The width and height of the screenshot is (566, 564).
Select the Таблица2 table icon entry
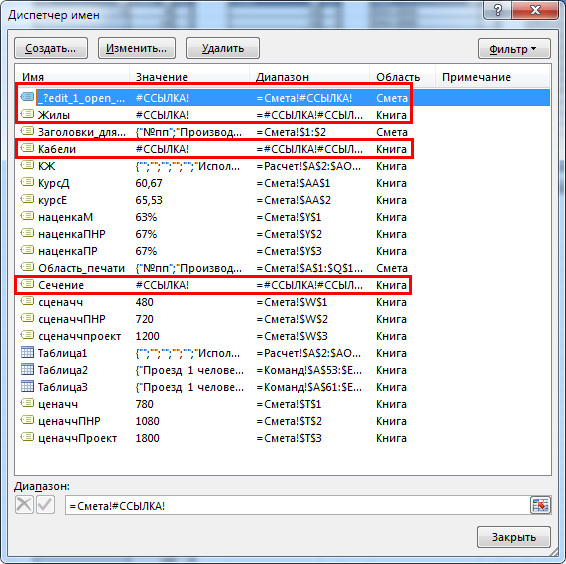click(27, 369)
